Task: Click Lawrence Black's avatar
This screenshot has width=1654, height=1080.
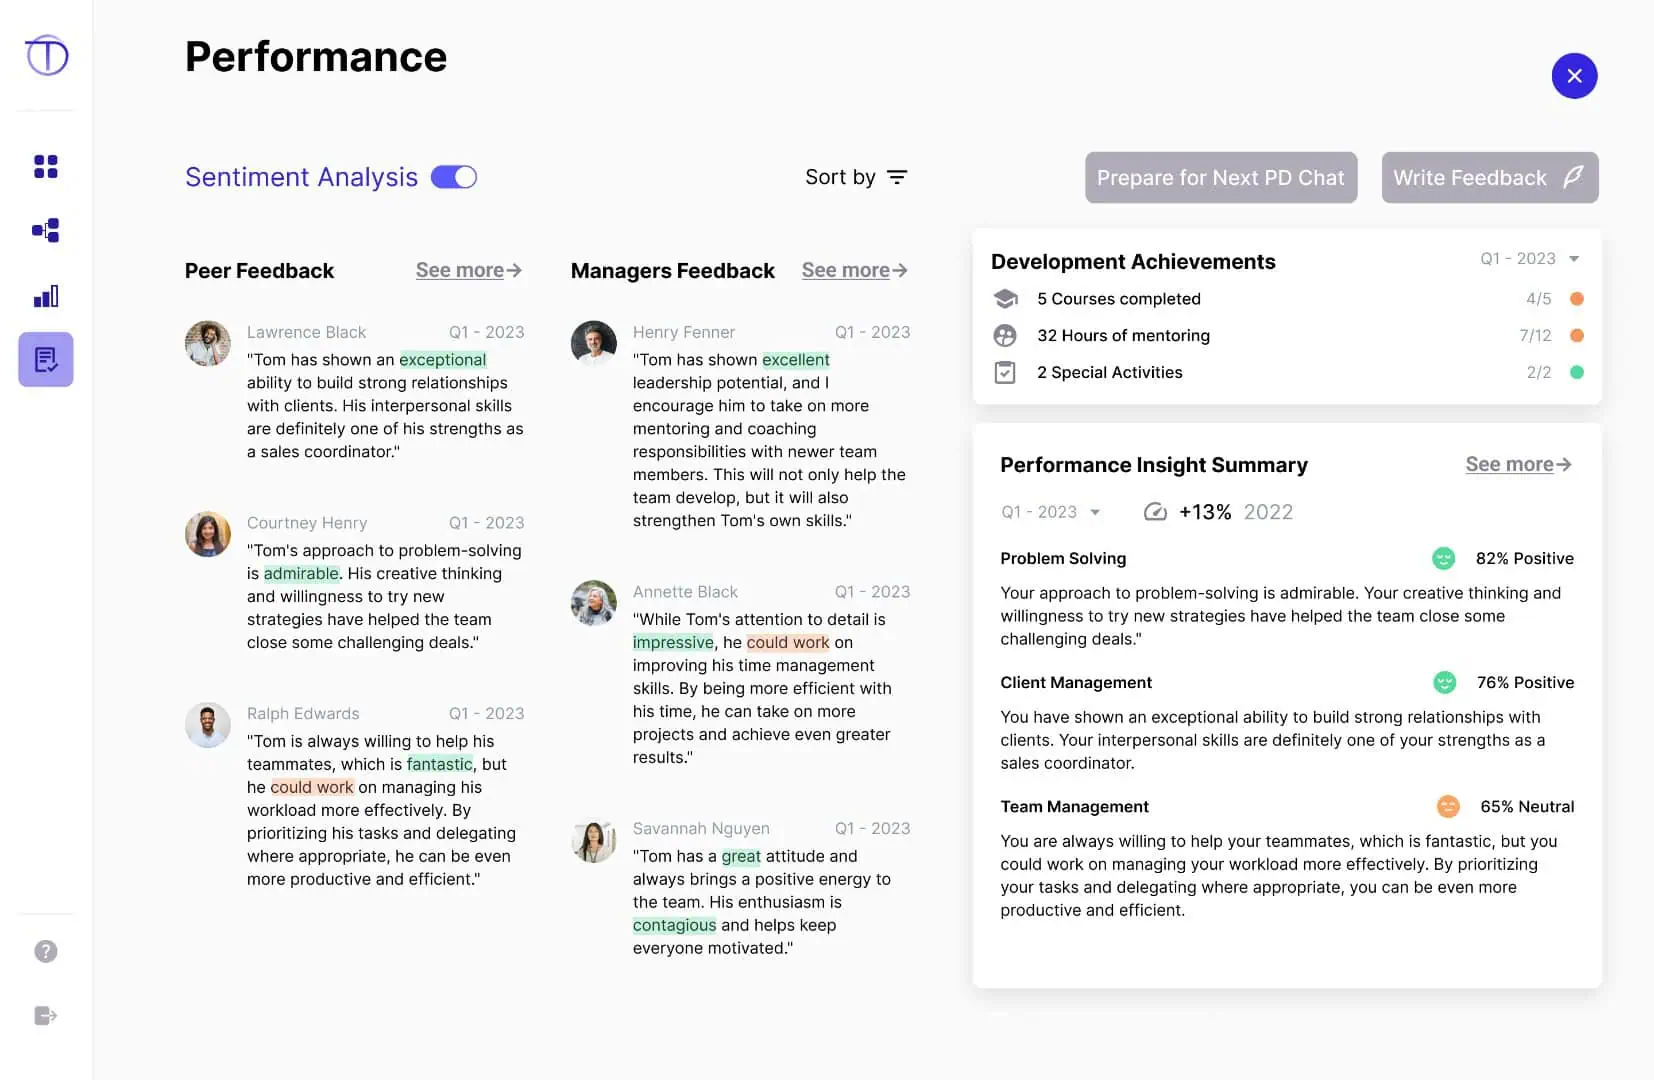Action: (x=208, y=343)
